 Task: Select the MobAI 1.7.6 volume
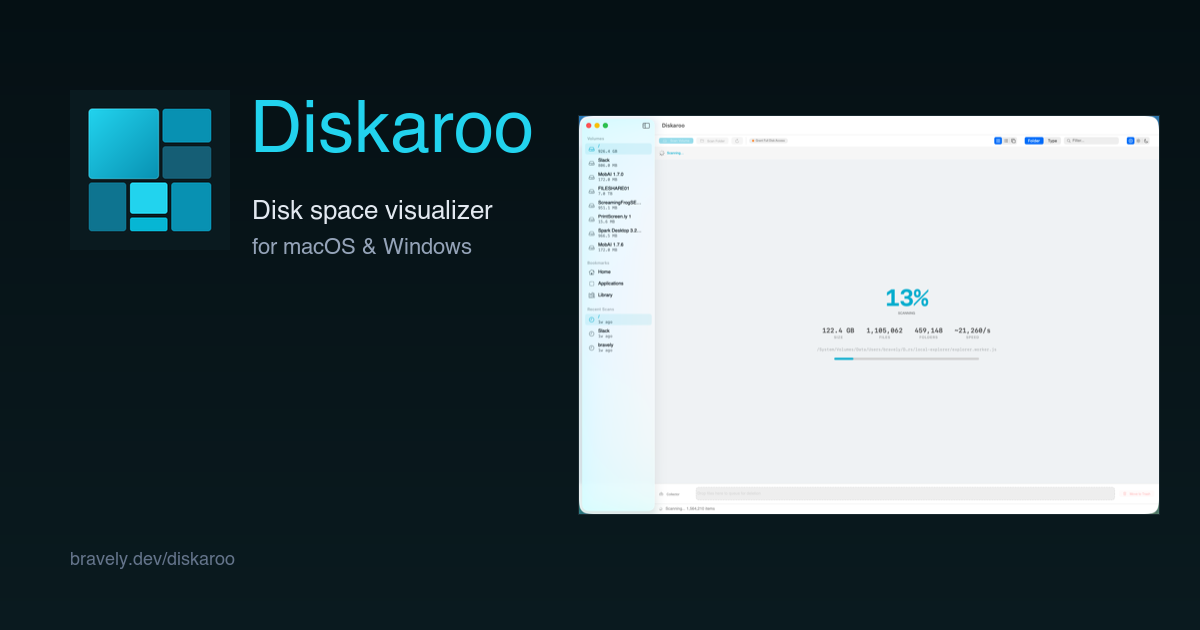[618, 247]
